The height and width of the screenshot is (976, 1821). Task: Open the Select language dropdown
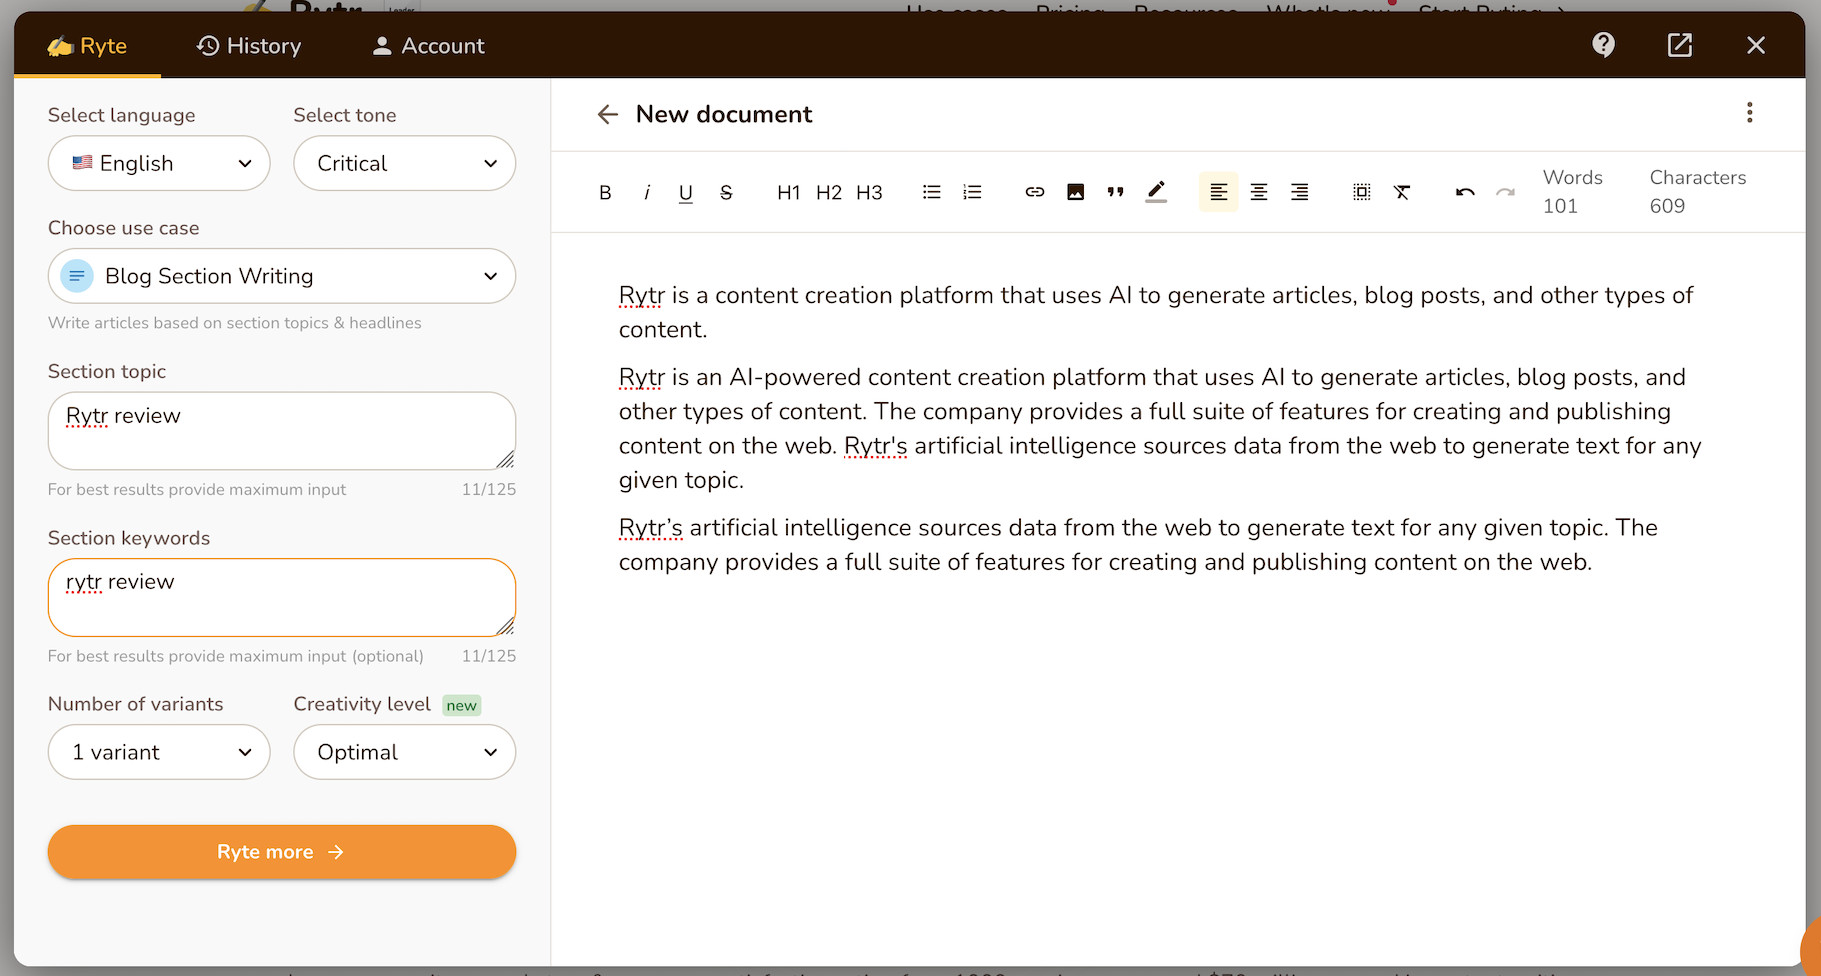(159, 163)
